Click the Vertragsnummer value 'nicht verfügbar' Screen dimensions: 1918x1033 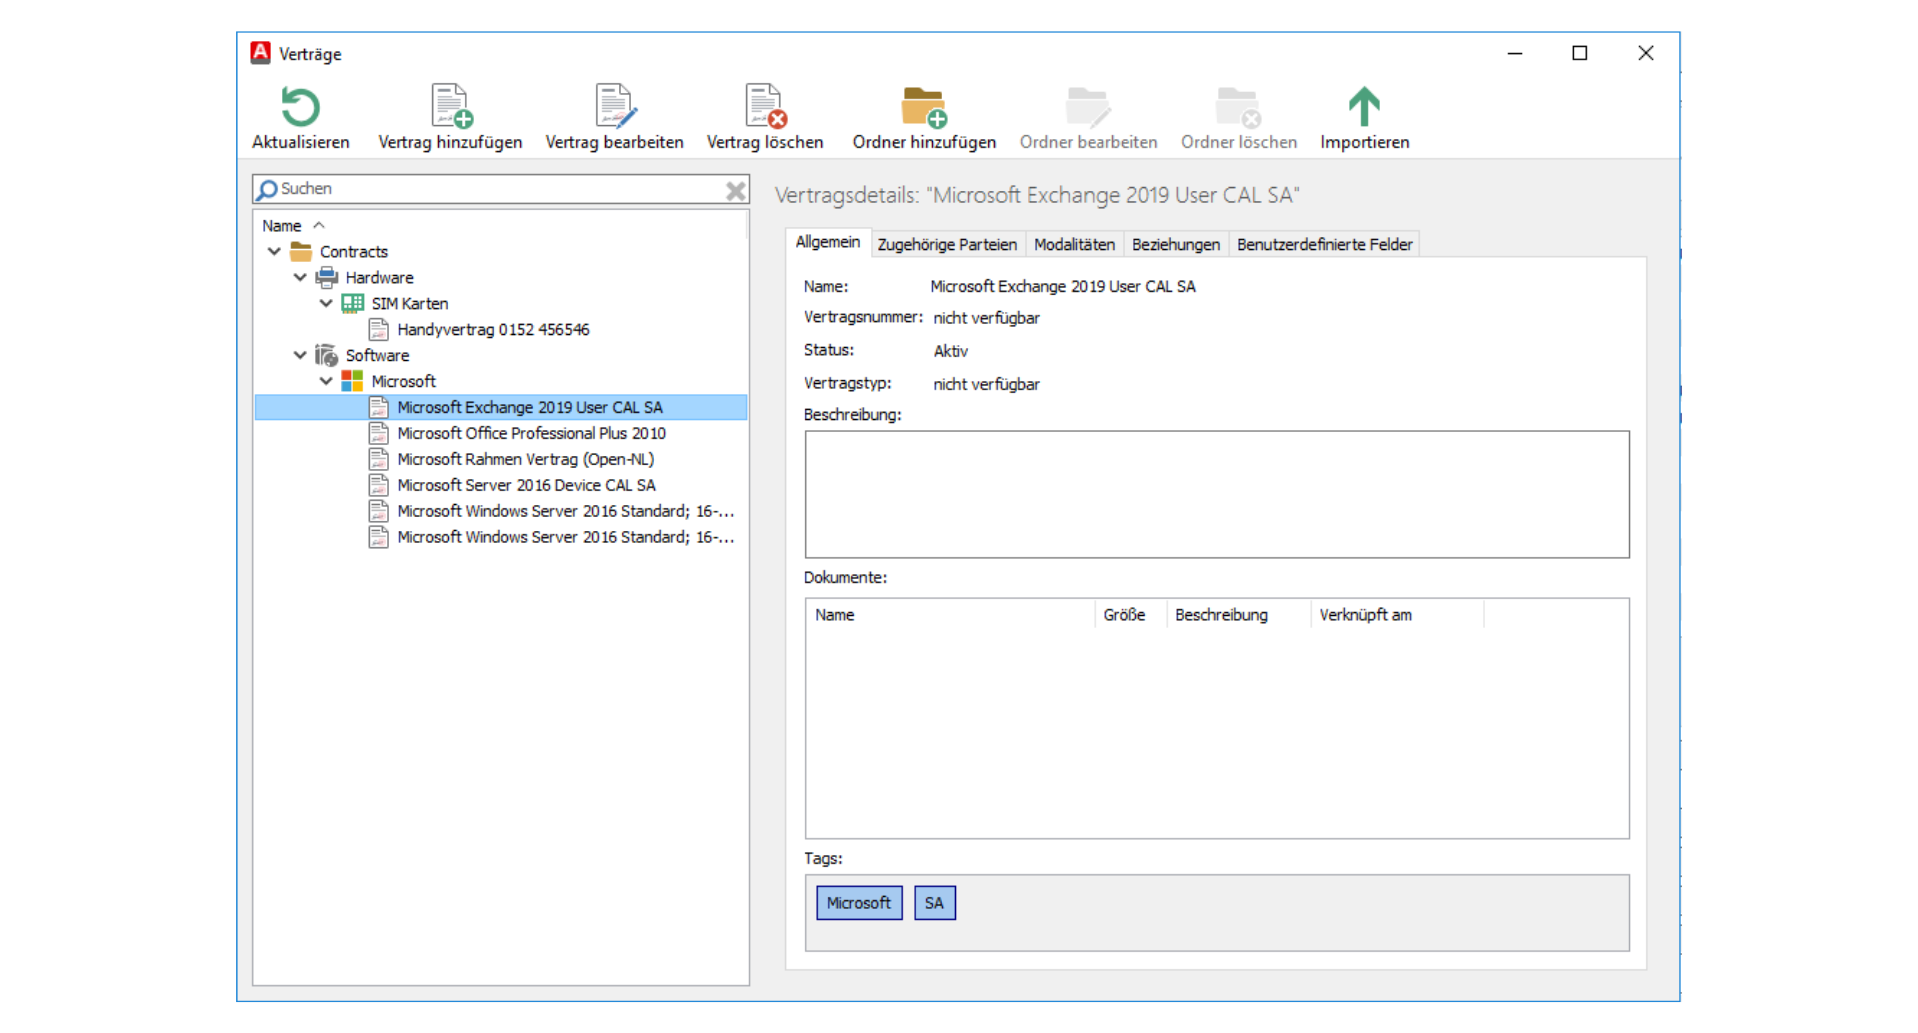pyautogui.click(x=986, y=318)
